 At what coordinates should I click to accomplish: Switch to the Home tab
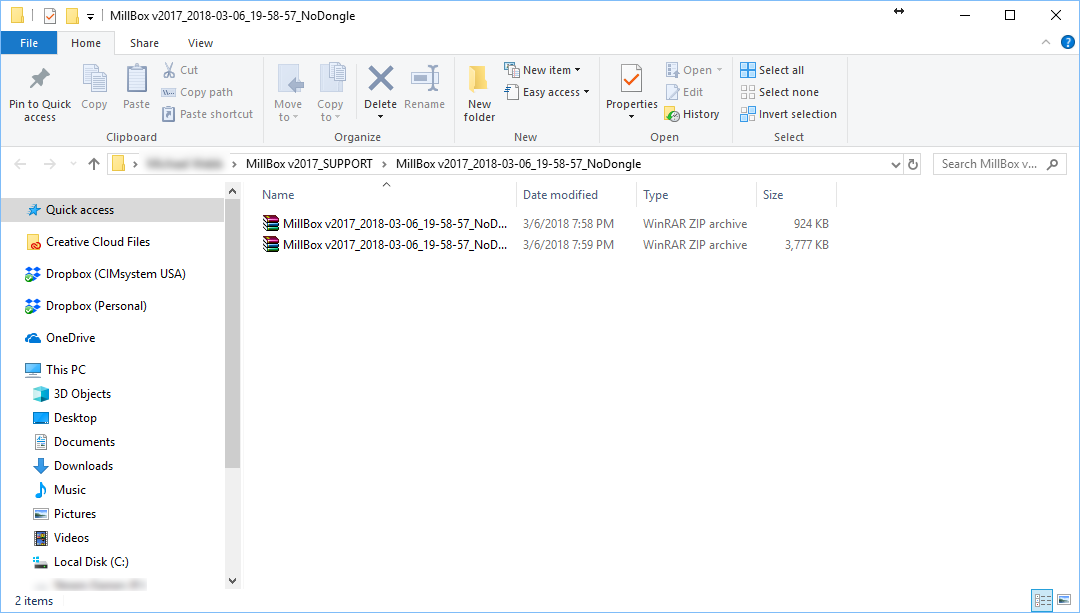[86, 43]
